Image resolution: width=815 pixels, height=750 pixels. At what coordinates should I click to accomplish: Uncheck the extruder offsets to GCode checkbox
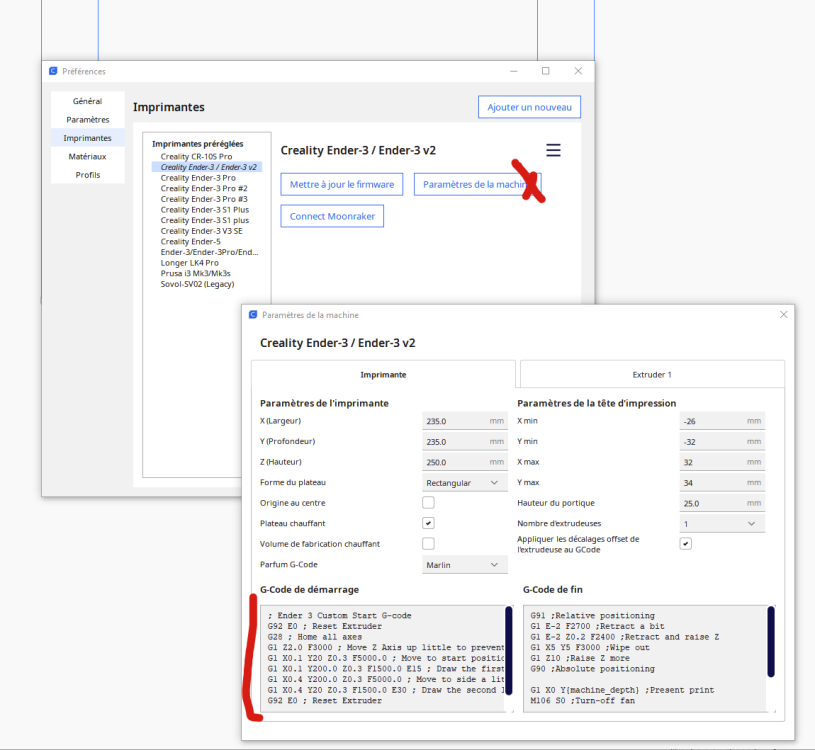pos(686,544)
